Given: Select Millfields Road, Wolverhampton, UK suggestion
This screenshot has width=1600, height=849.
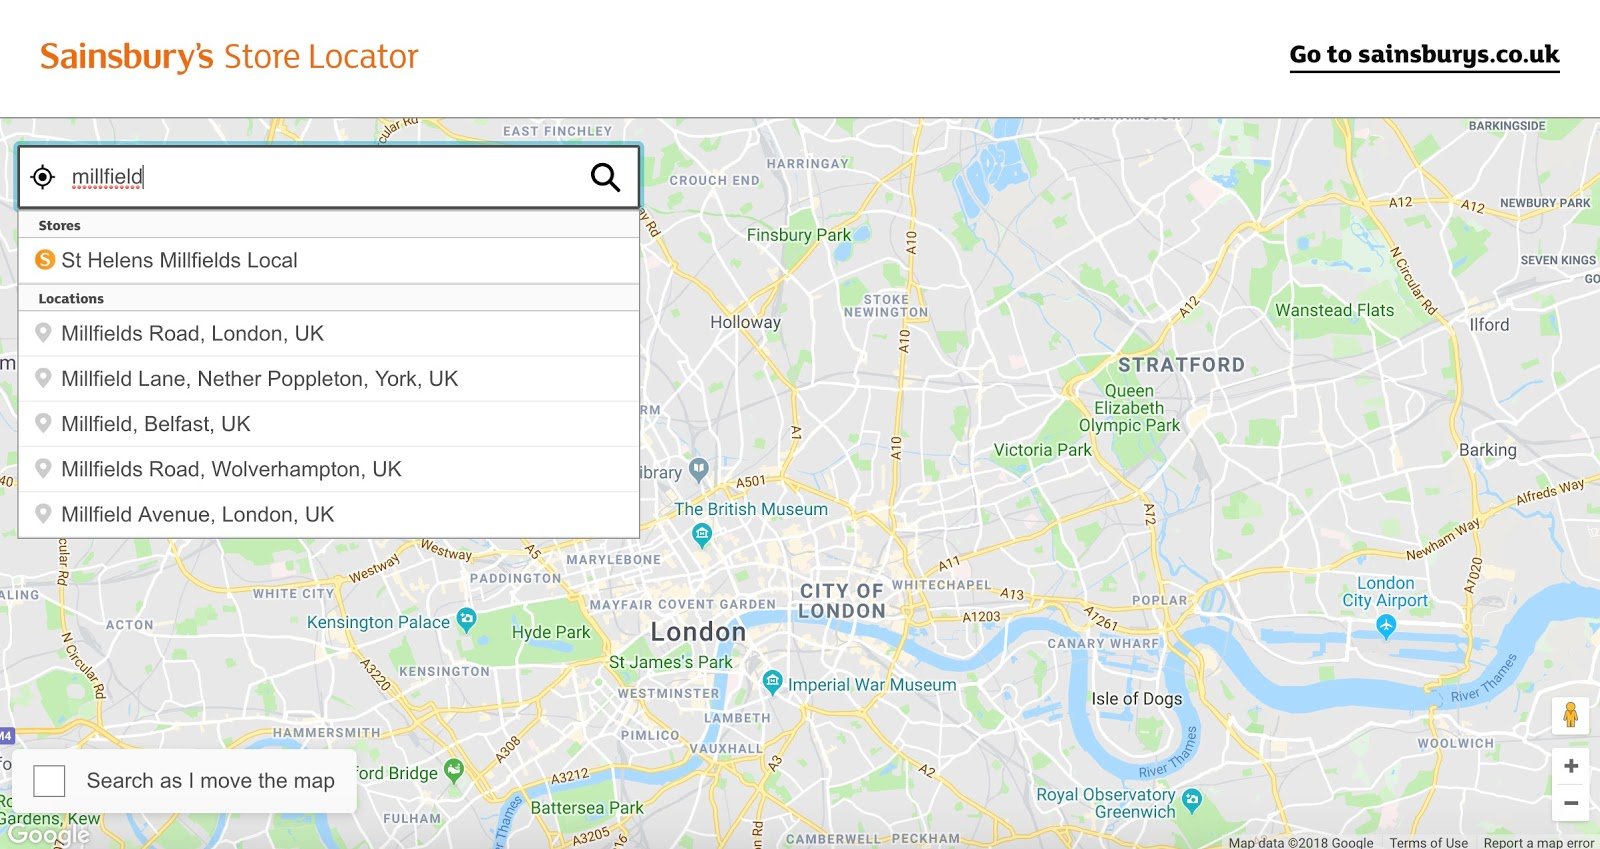Looking at the screenshot, I should coord(232,468).
